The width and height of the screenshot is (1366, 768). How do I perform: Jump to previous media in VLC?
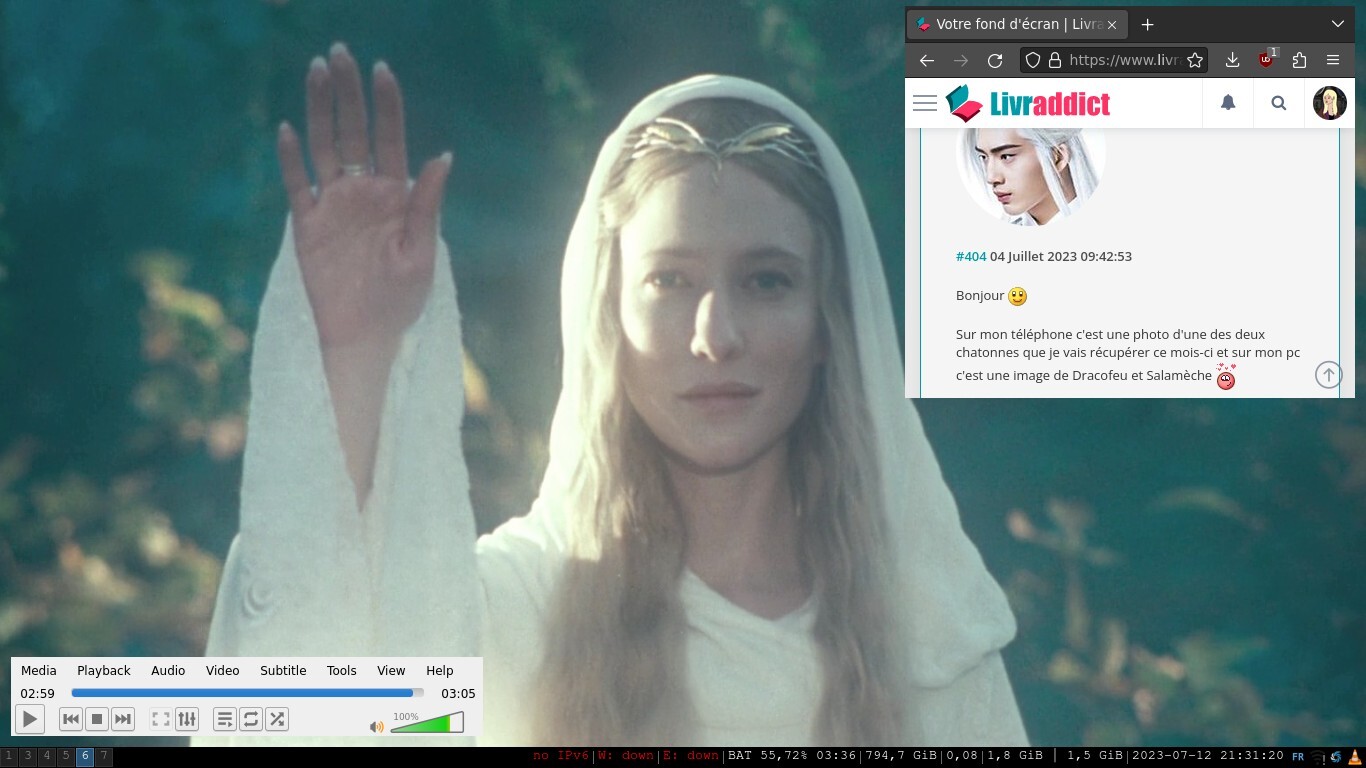(x=71, y=719)
